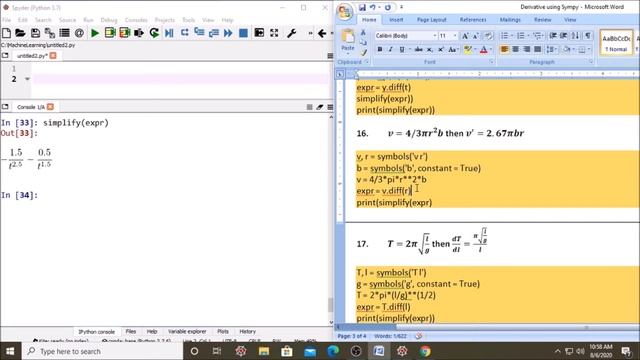Open the file list icon in Spyder toolbar
The width and height of the screenshot is (640, 360).
point(64,33)
